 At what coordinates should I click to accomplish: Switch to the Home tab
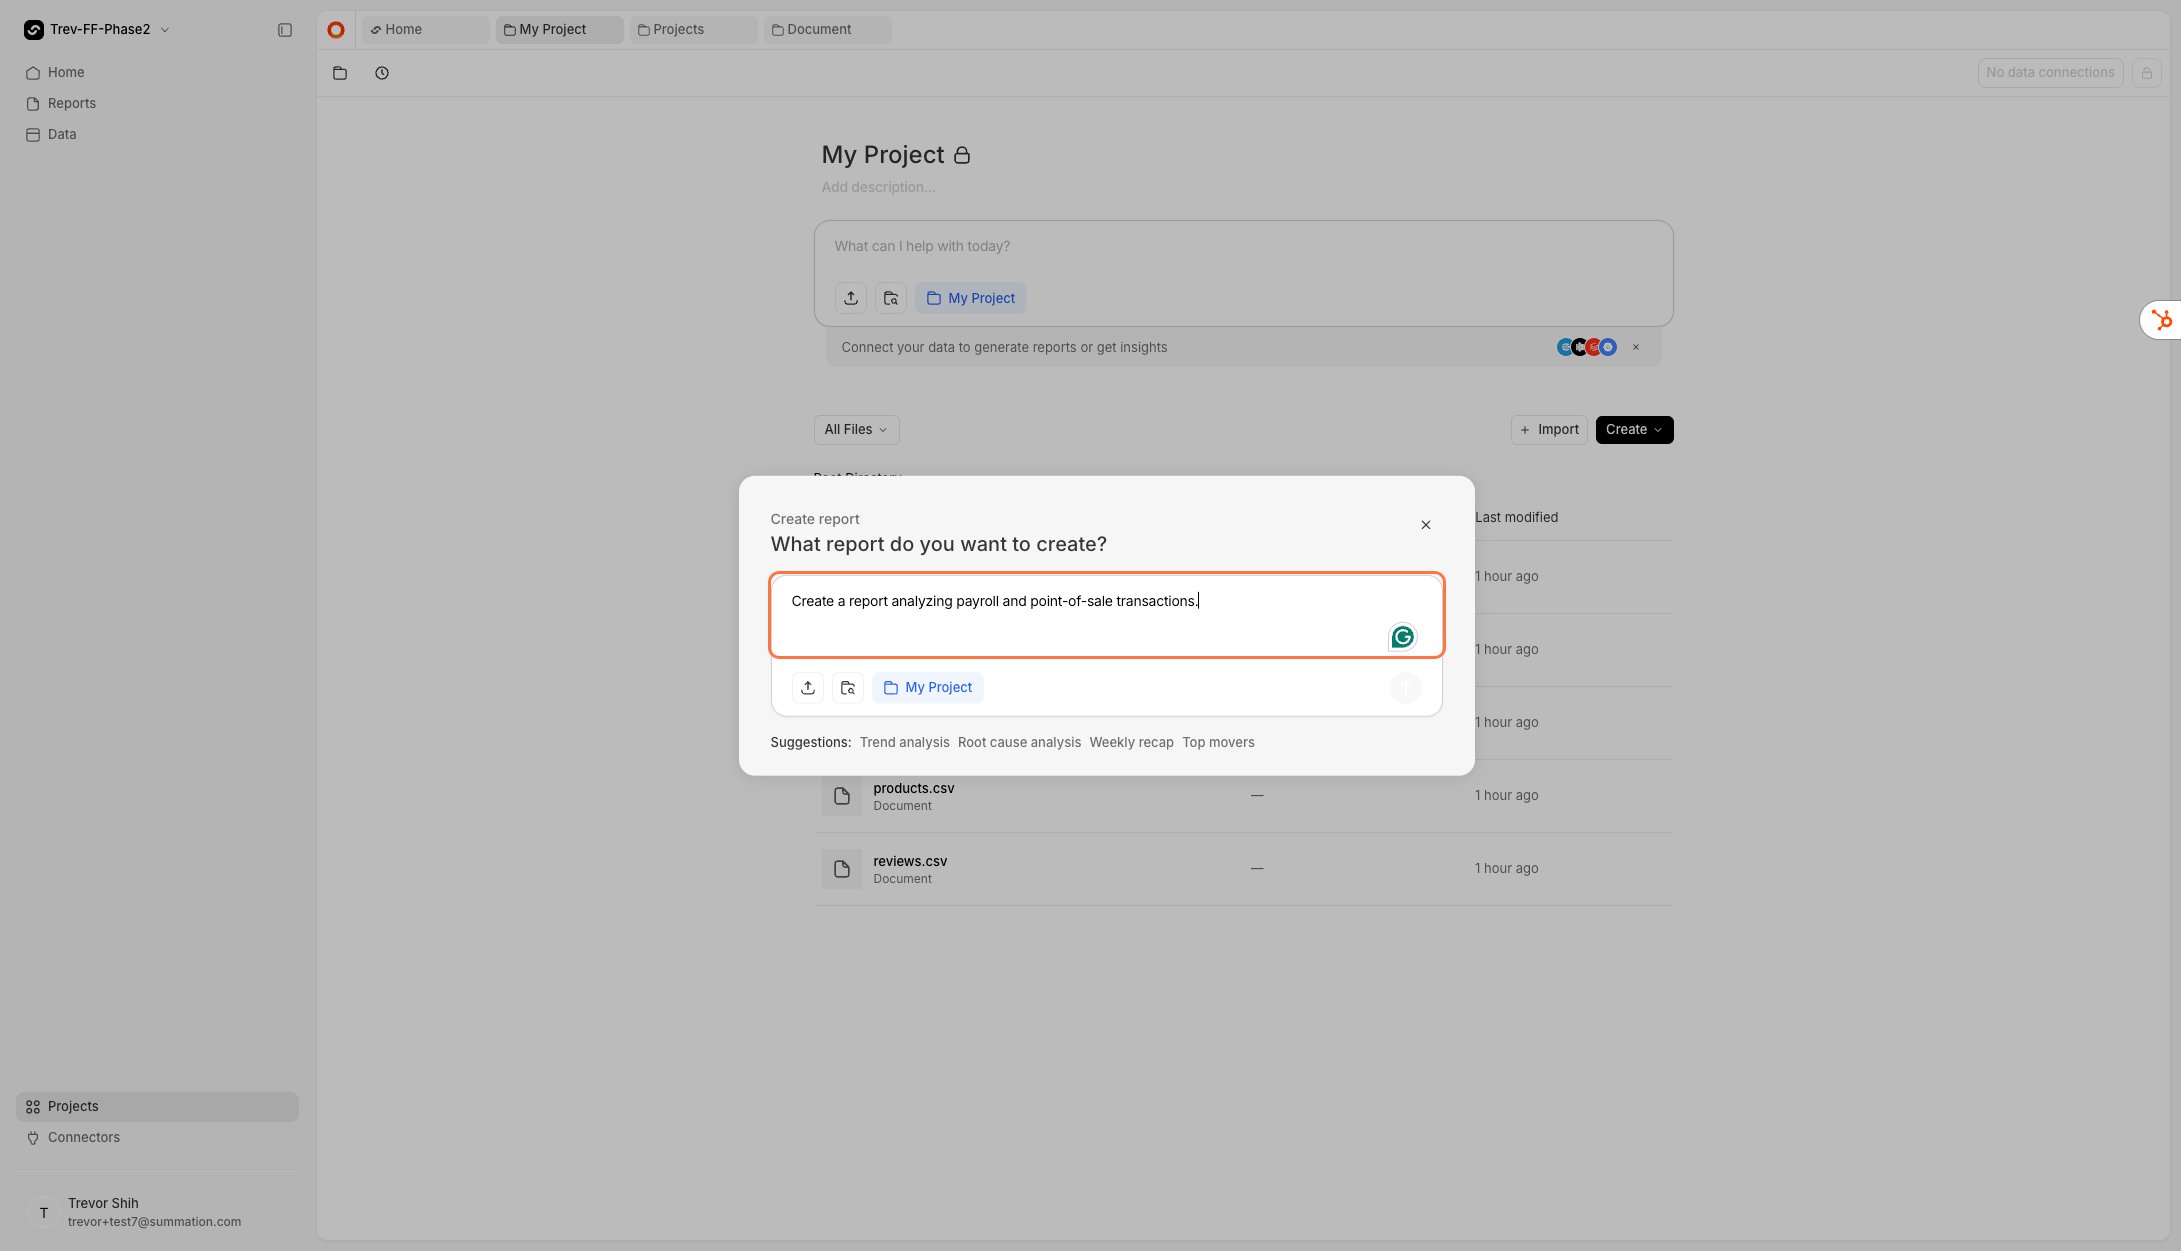tap(425, 30)
